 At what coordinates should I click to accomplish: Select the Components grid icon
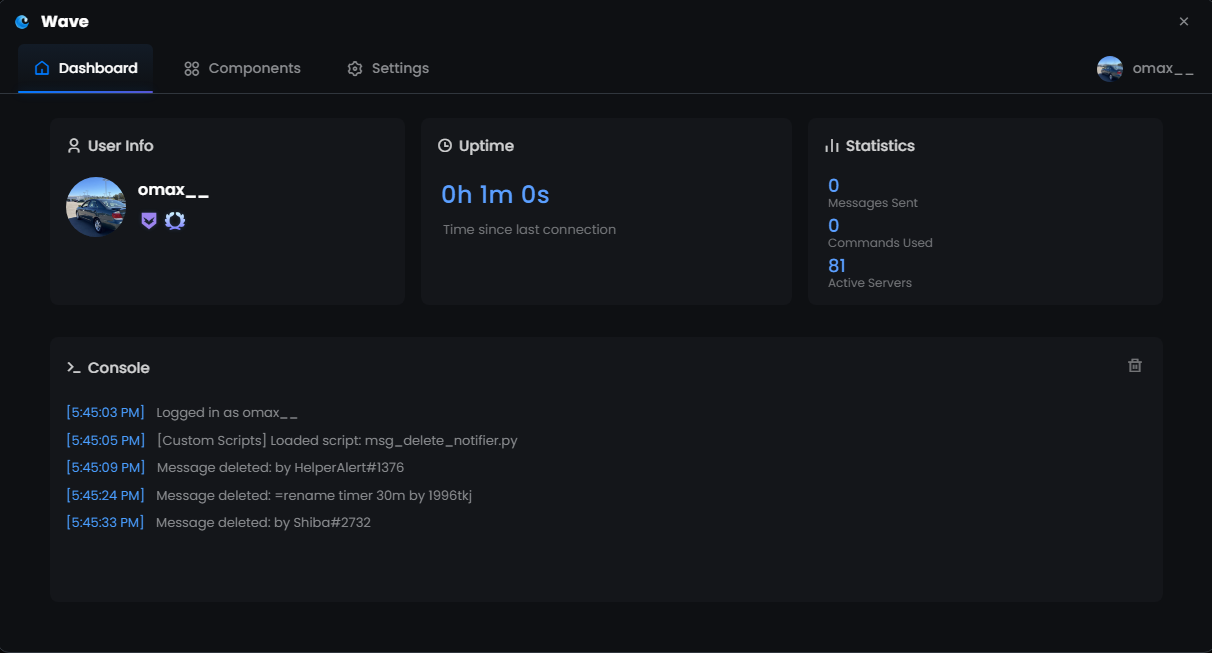coord(191,68)
